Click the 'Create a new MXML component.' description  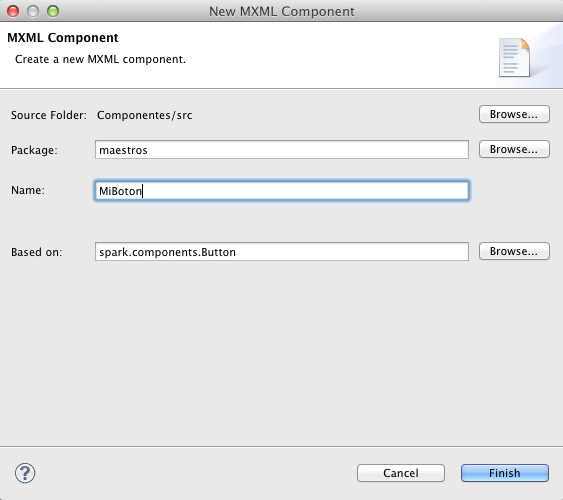100,59
